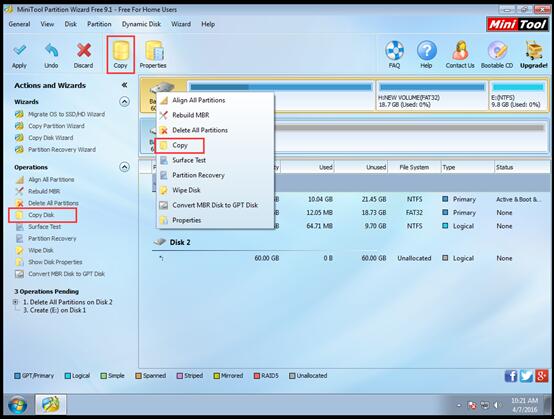Open the View menu
Image resolution: width=555 pixels, height=420 pixels.
click(x=47, y=24)
